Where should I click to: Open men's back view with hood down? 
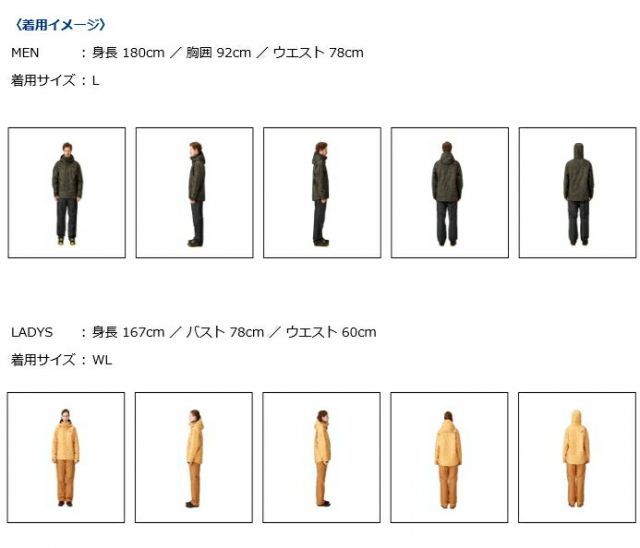[x=450, y=193]
